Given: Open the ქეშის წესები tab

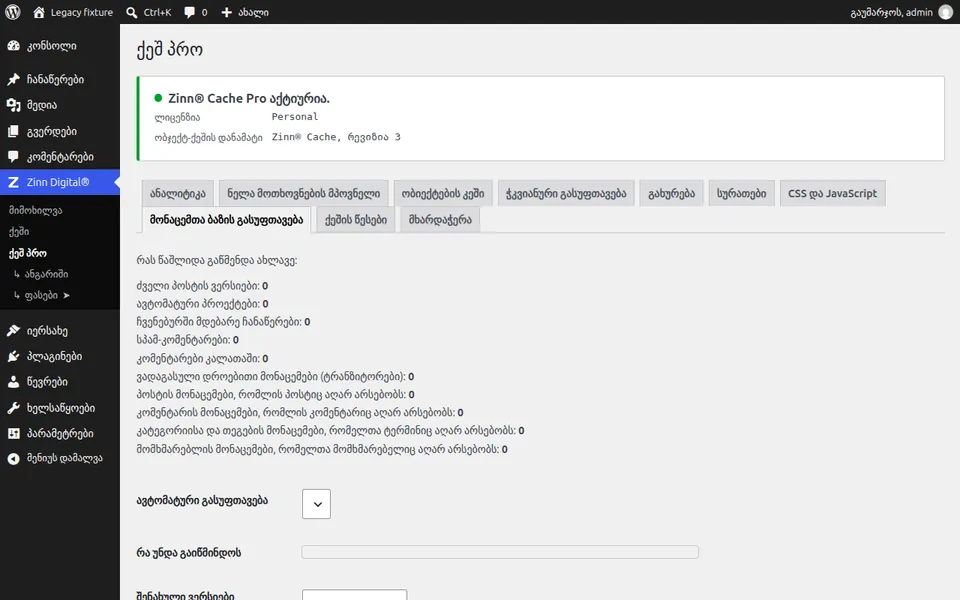Looking at the screenshot, I should (356, 220).
